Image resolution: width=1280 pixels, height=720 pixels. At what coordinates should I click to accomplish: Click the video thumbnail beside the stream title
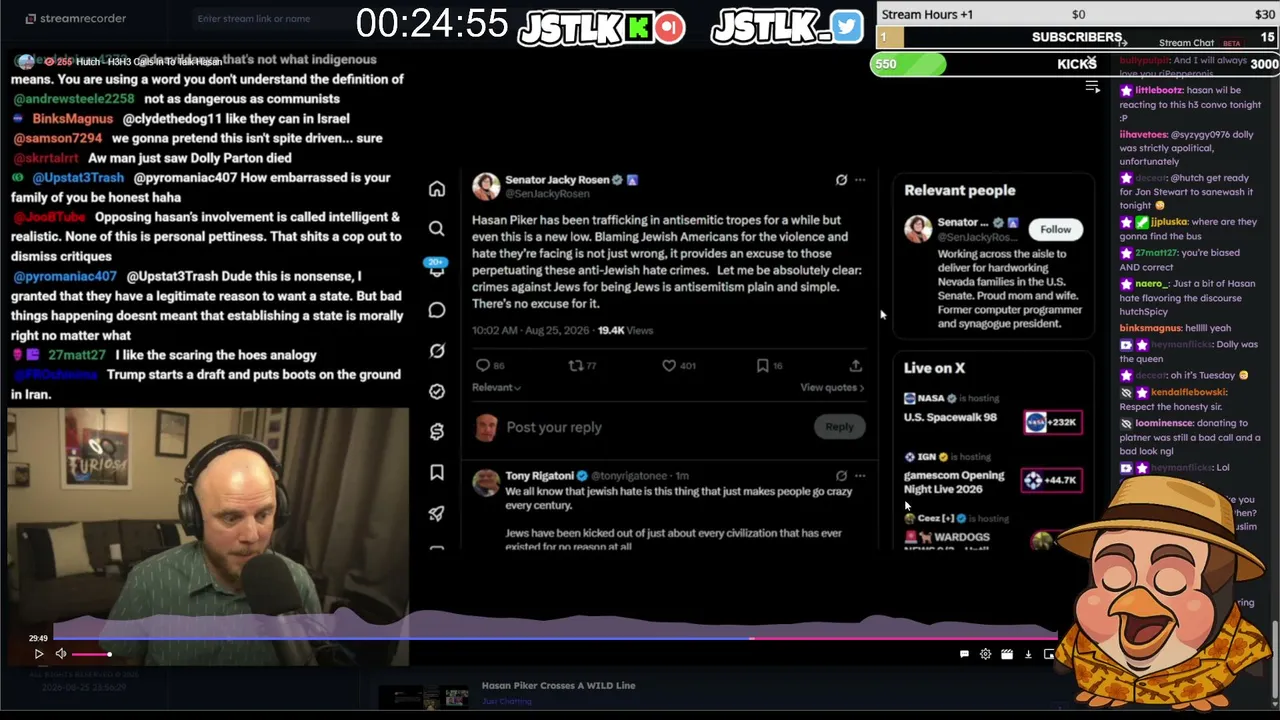(424, 696)
